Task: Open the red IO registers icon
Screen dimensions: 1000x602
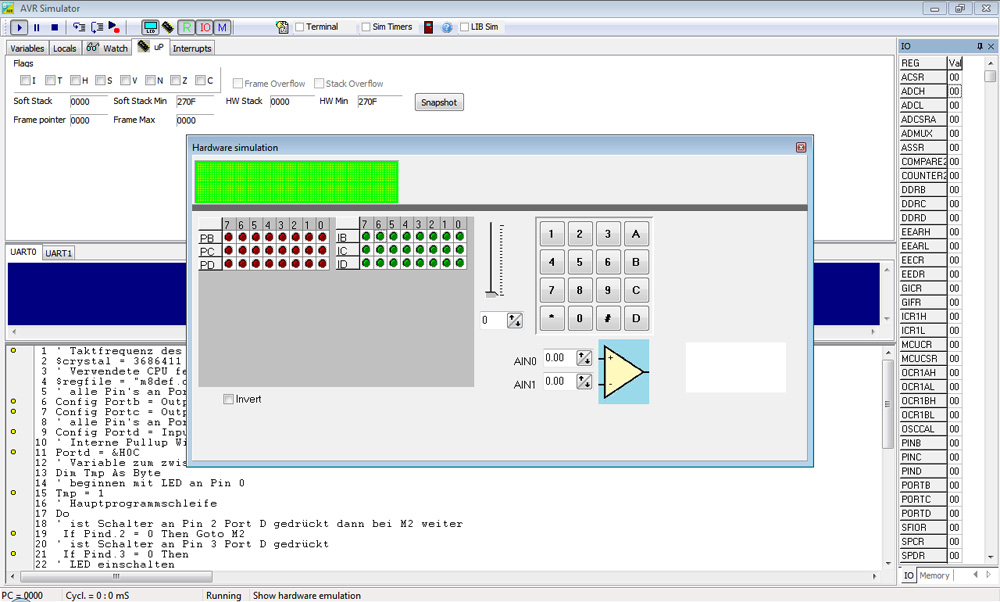Action: 204,27
